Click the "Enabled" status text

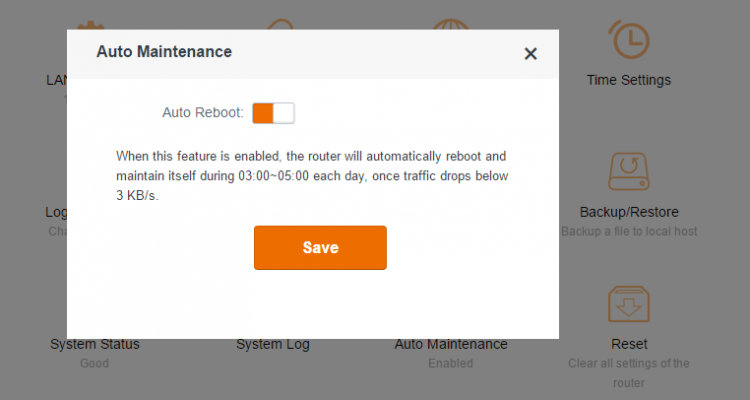click(451, 363)
